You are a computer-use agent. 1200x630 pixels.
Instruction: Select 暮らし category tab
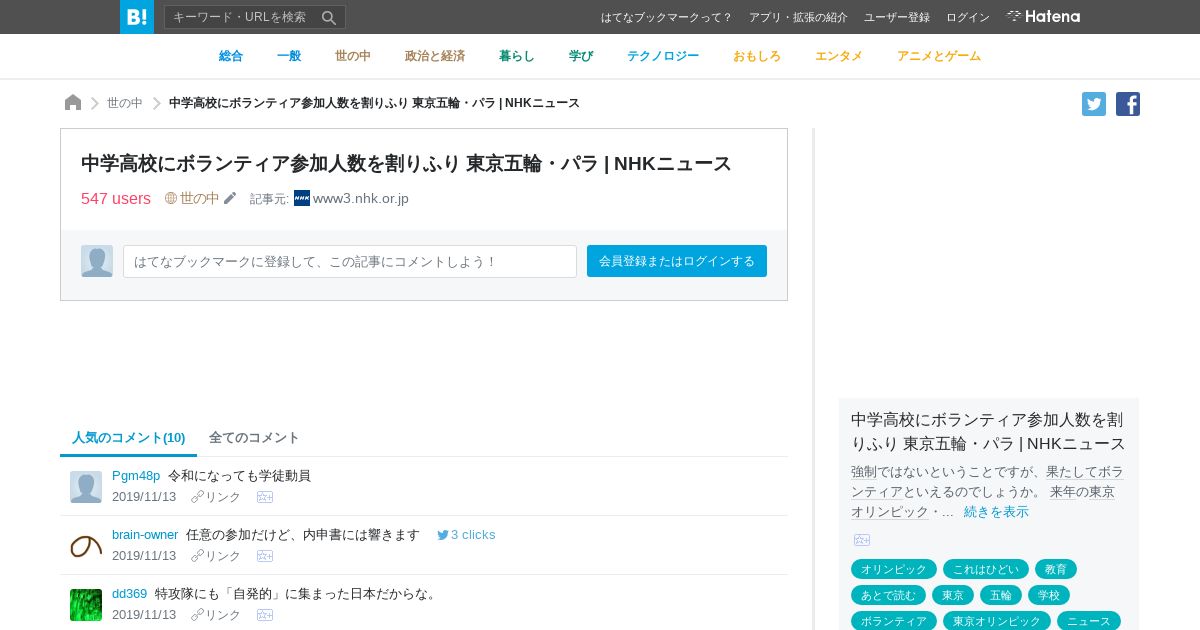coord(517,56)
